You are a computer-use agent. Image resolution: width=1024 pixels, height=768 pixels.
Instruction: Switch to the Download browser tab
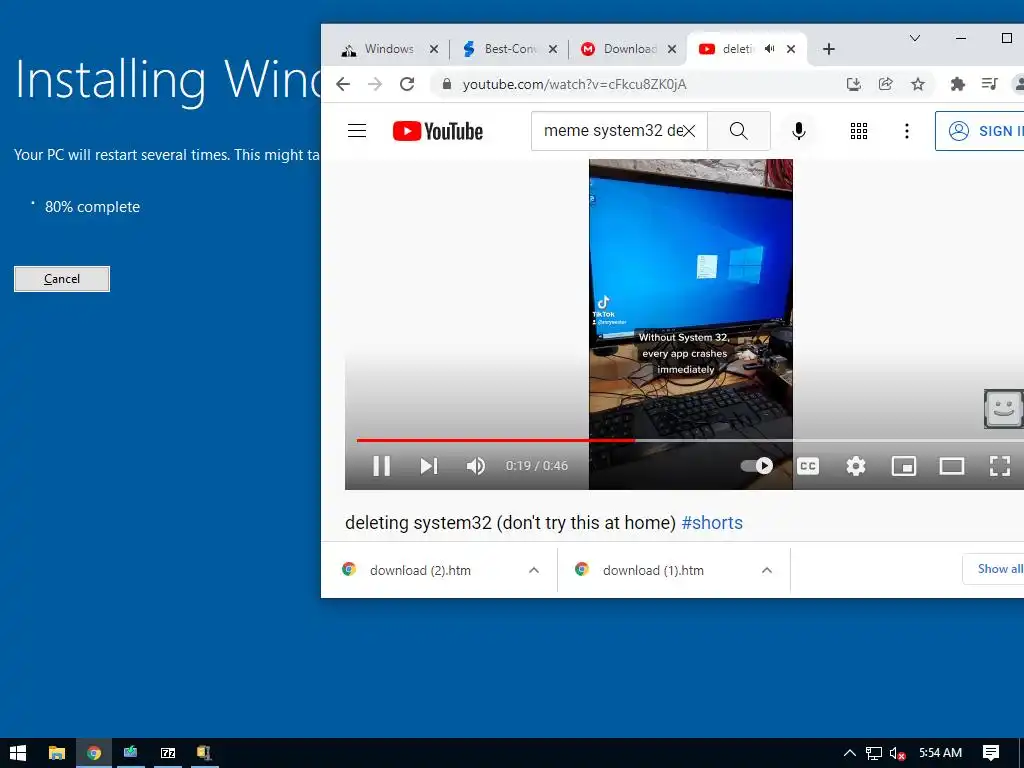(x=629, y=49)
